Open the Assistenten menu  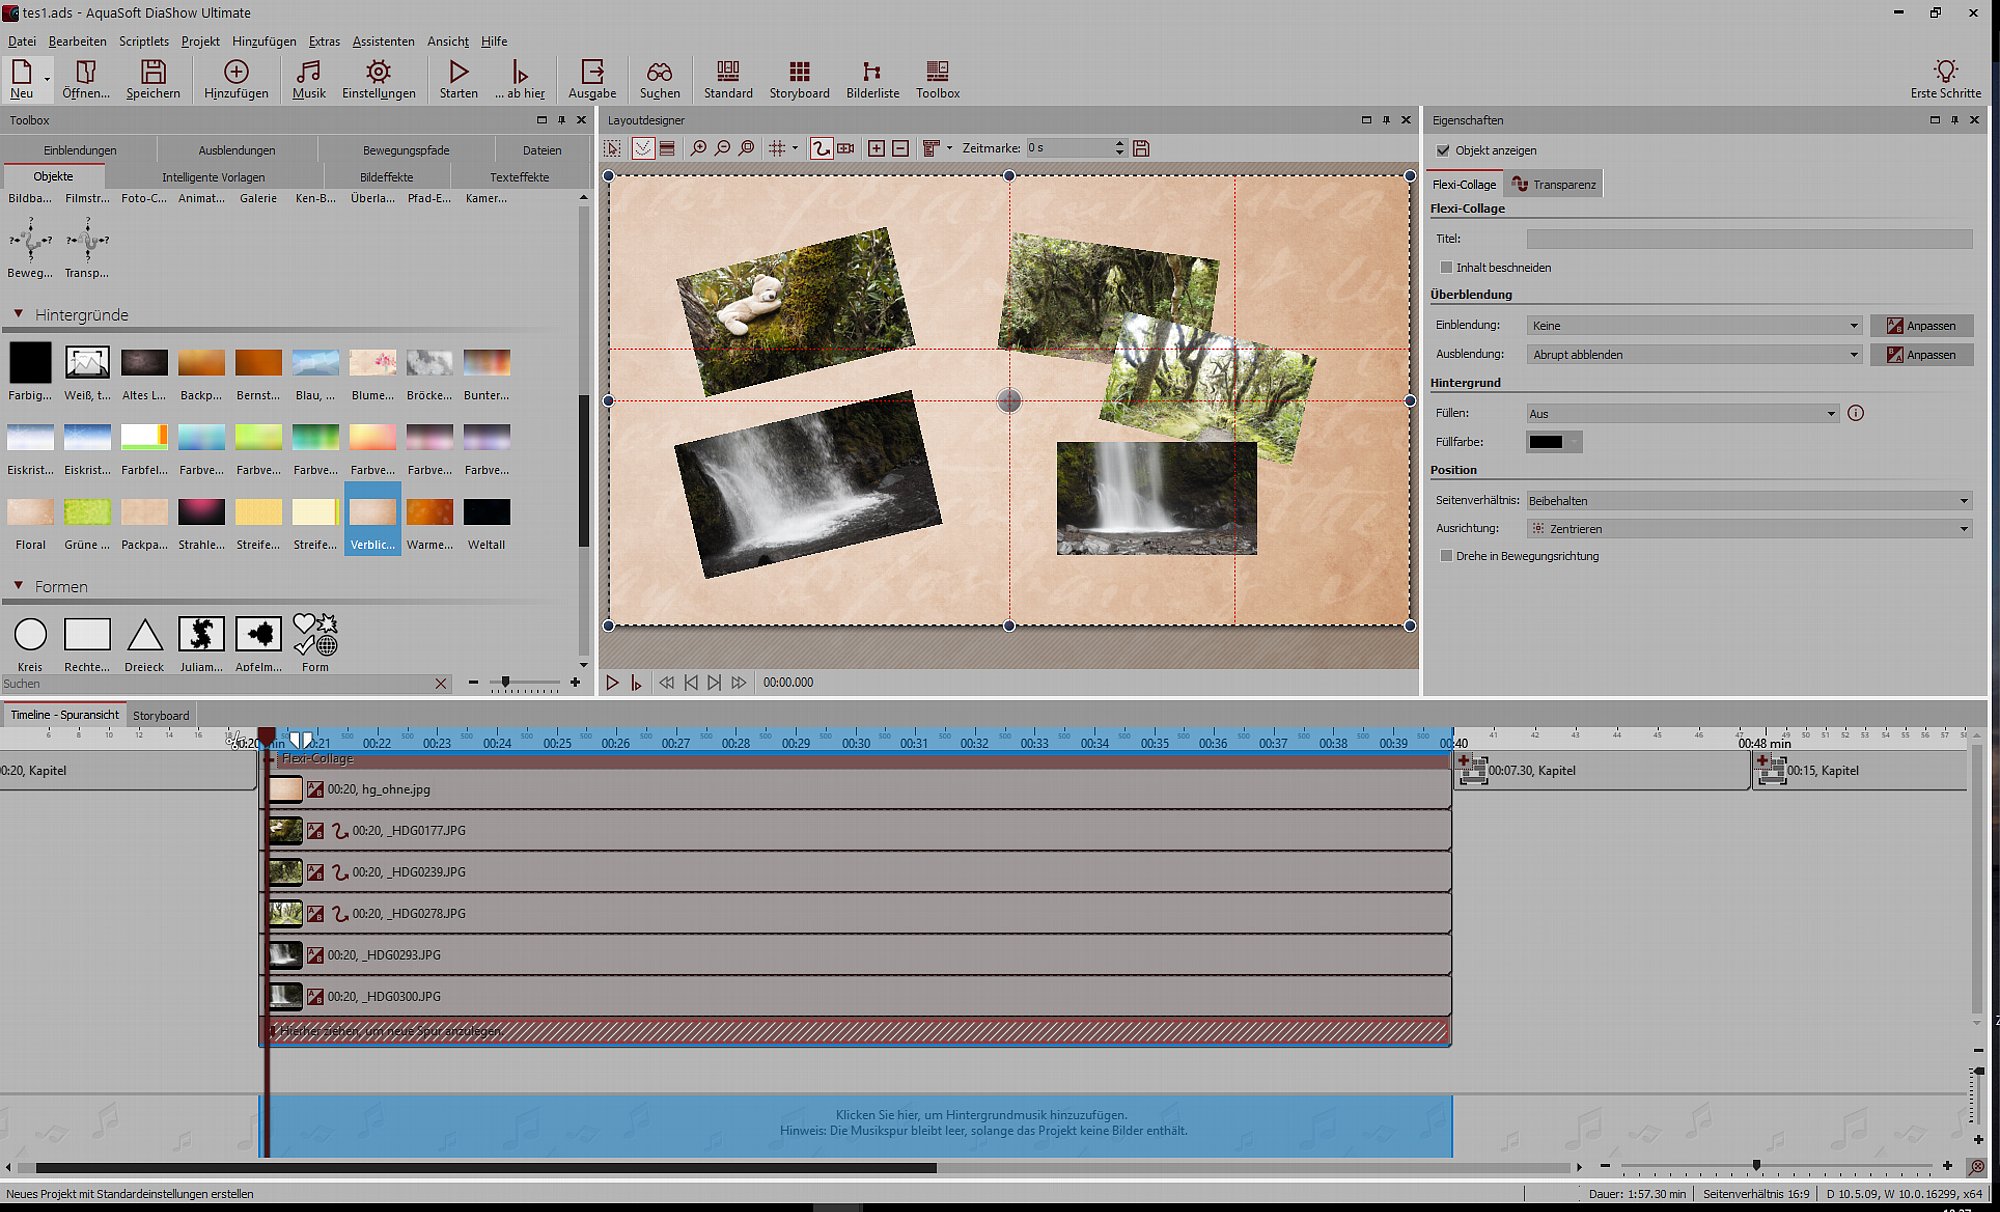pos(383,41)
